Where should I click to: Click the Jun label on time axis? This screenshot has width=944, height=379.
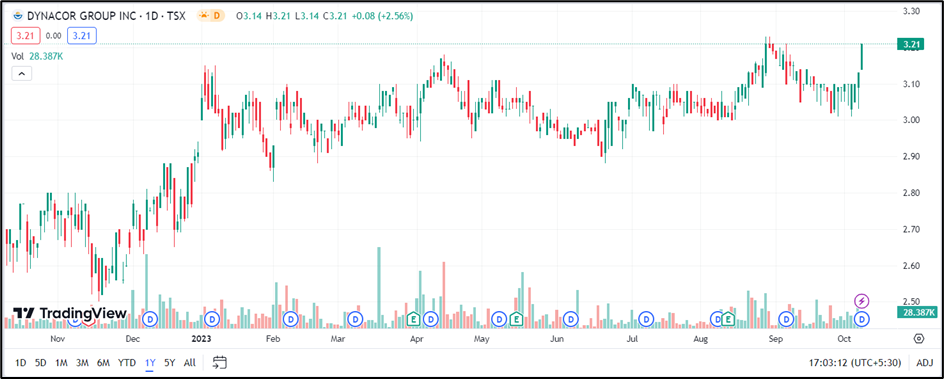(557, 339)
